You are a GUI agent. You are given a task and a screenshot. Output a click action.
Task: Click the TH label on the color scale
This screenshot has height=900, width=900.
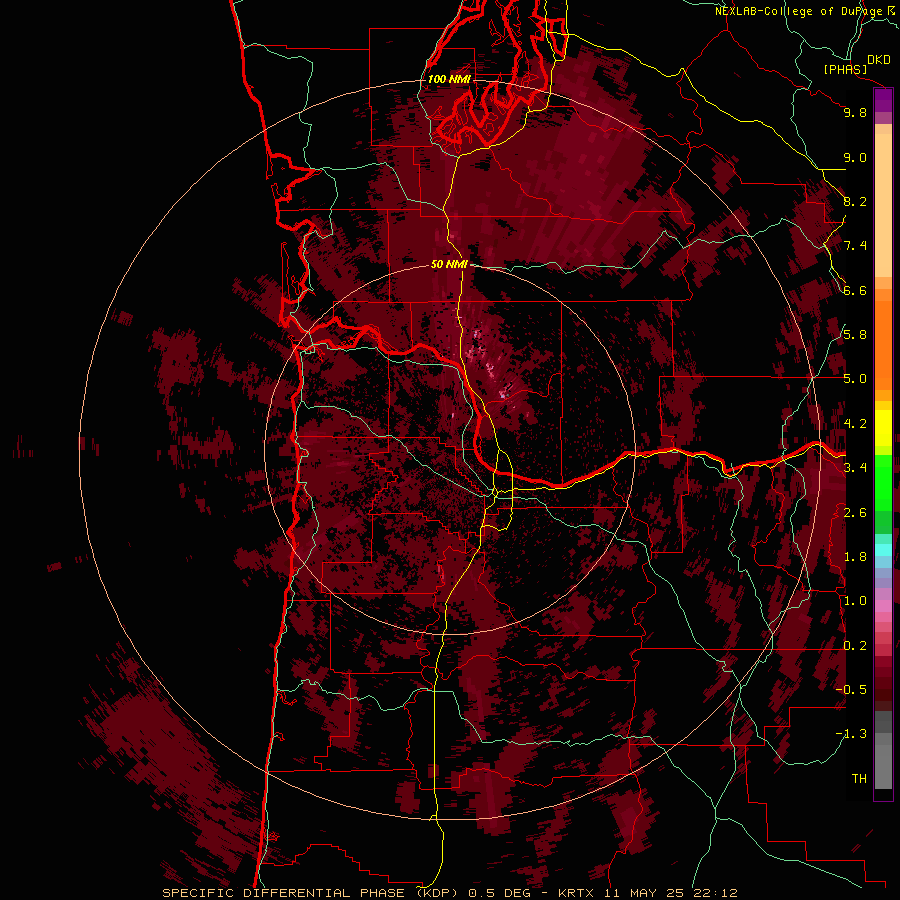[x=859, y=779]
